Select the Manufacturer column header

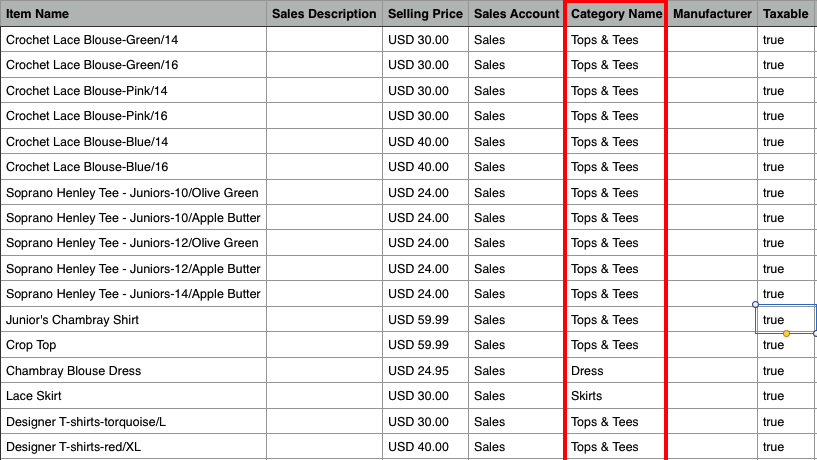pos(712,14)
